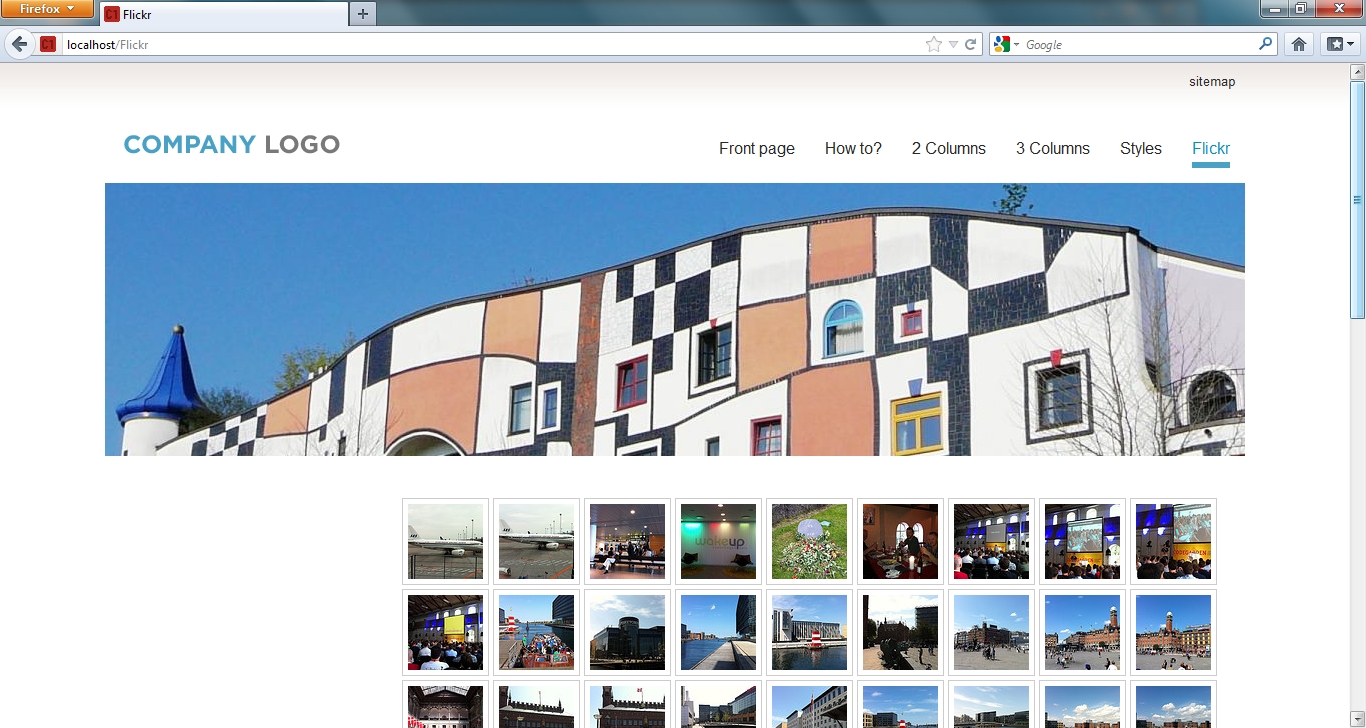Go to the browser home page icon
The width and height of the screenshot is (1366, 728).
coord(1298,44)
